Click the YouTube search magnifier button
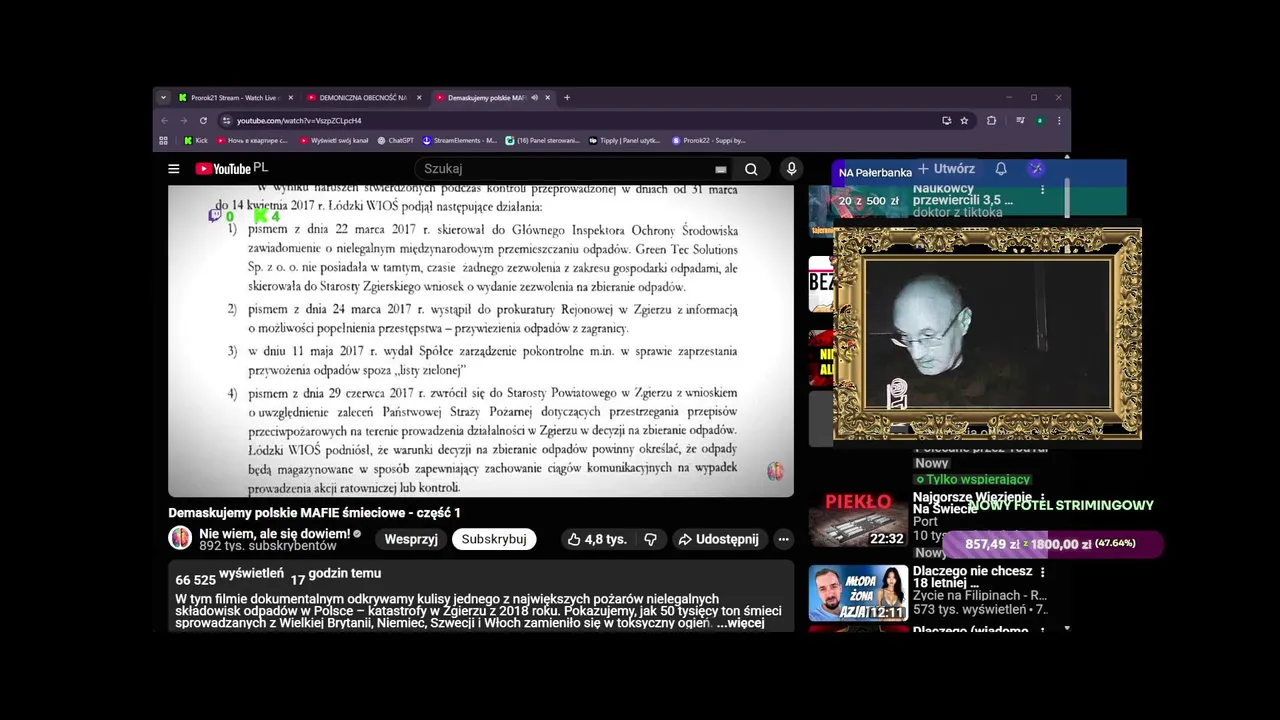The height and width of the screenshot is (720, 1280). [751, 169]
